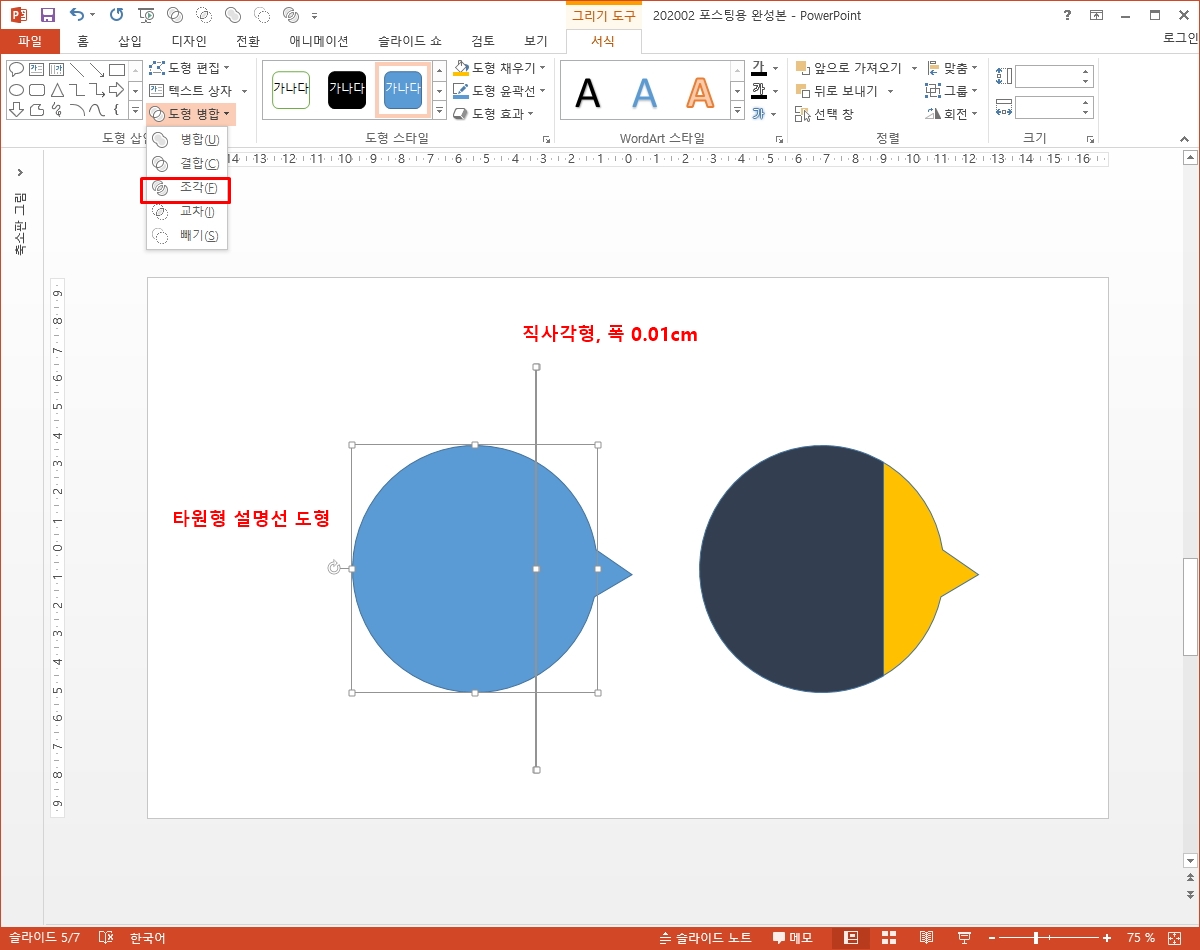Click the Help question mark icon

click(x=1068, y=15)
